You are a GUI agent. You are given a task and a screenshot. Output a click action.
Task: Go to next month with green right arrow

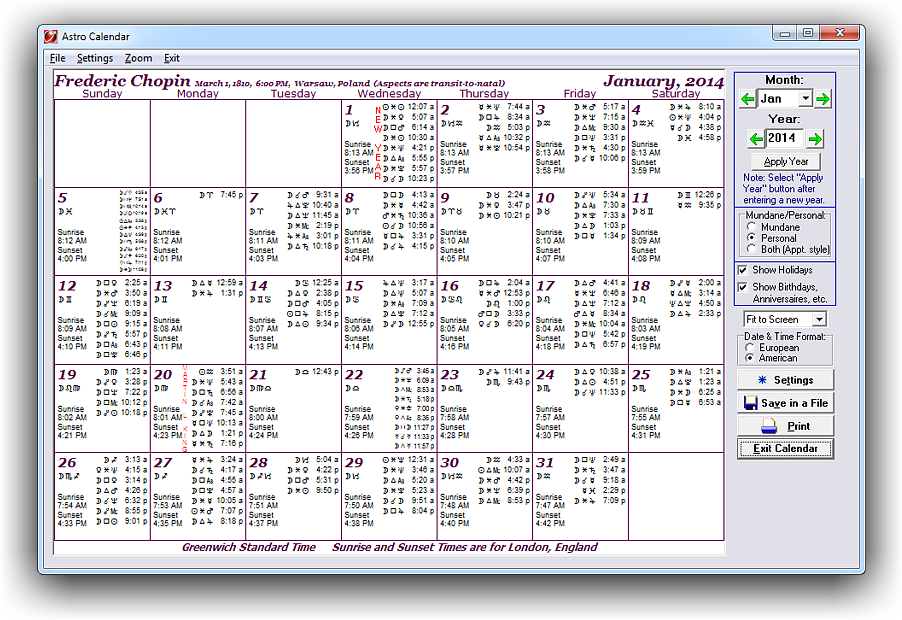point(823,99)
